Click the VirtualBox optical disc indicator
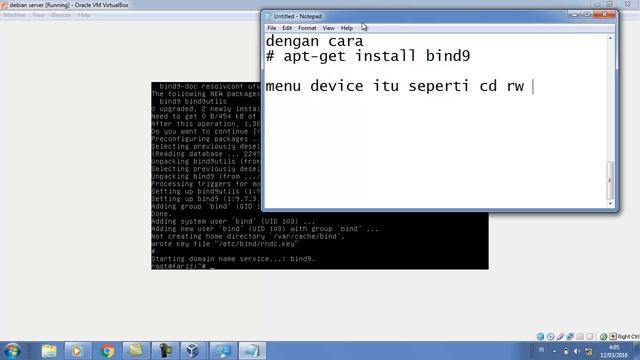Image resolution: width=640 pixels, height=360 pixels. [550, 336]
